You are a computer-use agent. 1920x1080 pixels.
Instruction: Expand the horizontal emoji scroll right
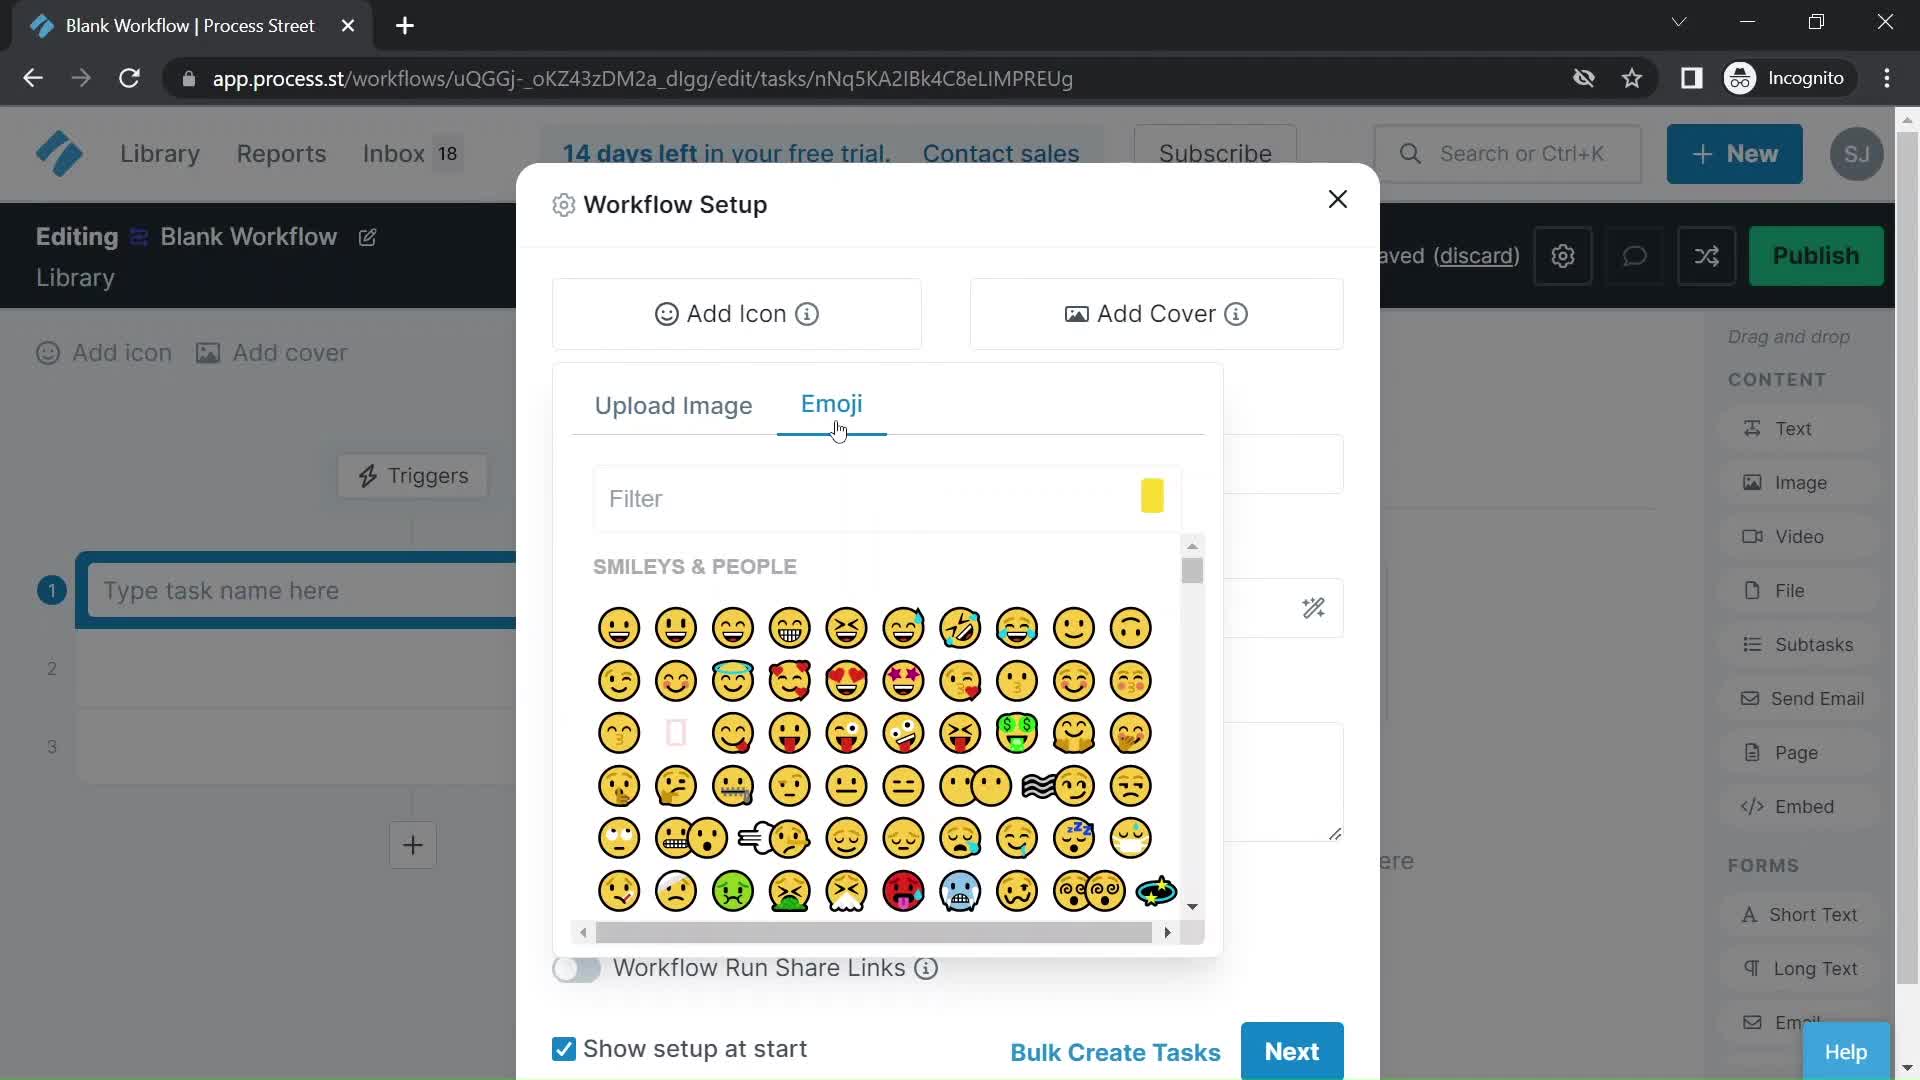(x=1167, y=932)
